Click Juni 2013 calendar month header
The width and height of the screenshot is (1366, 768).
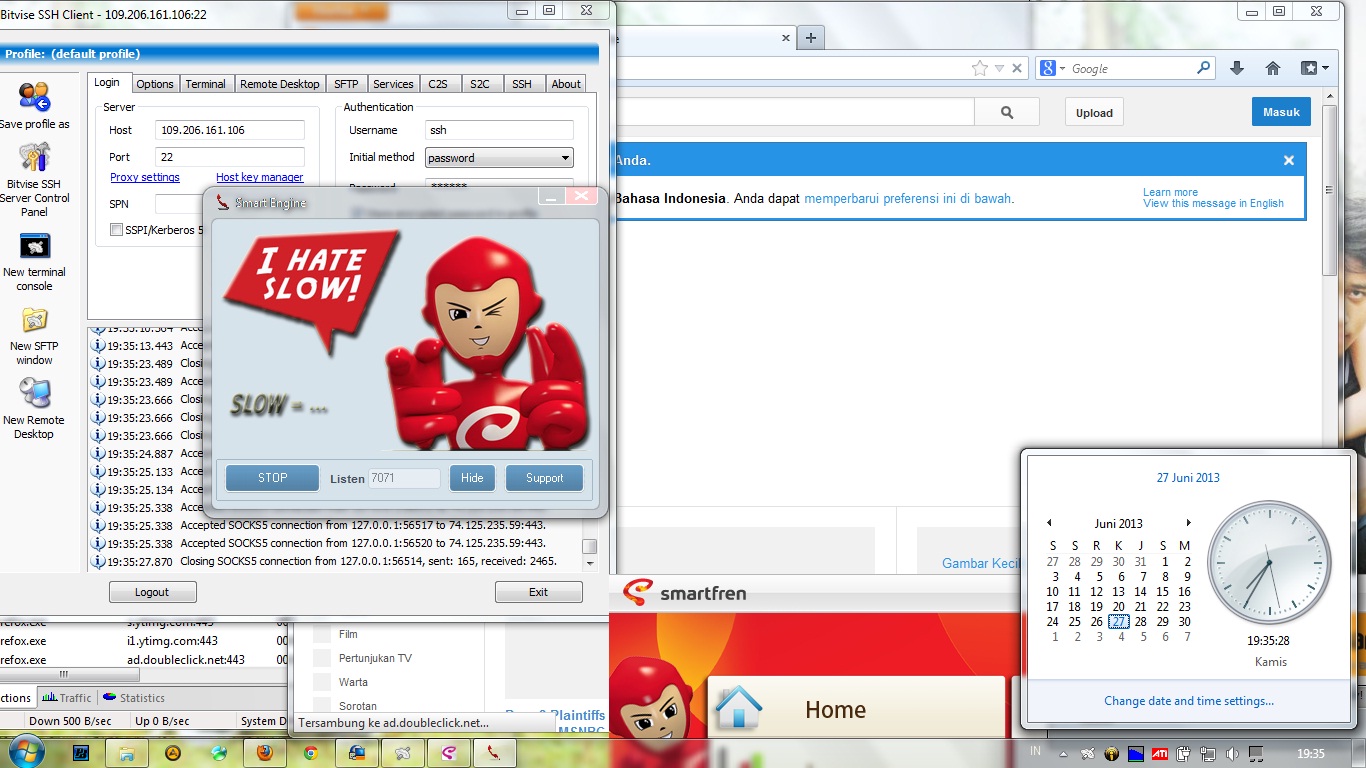click(x=1118, y=523)
